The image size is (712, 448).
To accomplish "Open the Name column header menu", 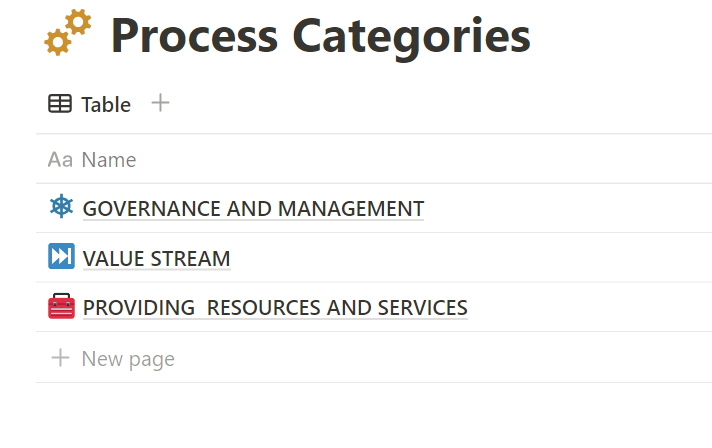I will (108, 160).
